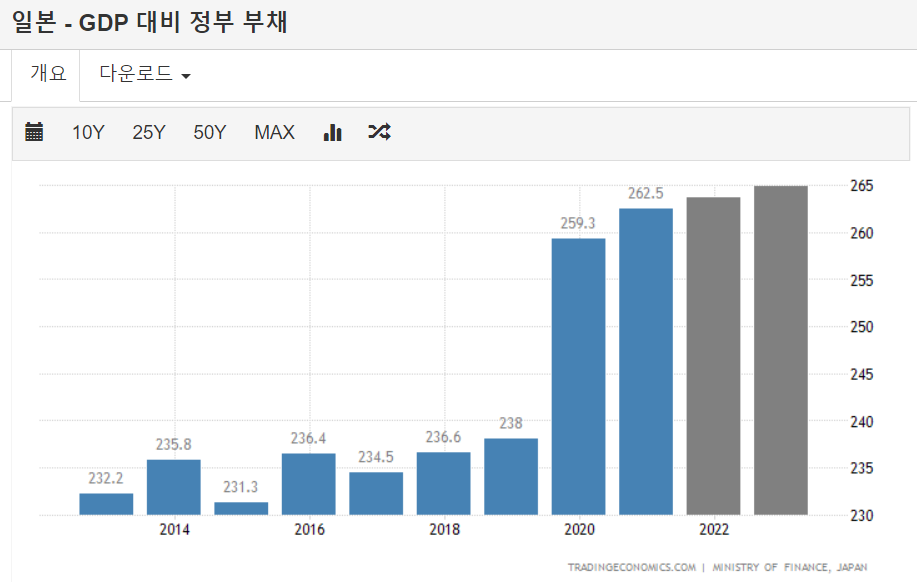Select the 25Y time range
Image resolution: width=917 pixels, height=582 pixels.
[149, 132]
